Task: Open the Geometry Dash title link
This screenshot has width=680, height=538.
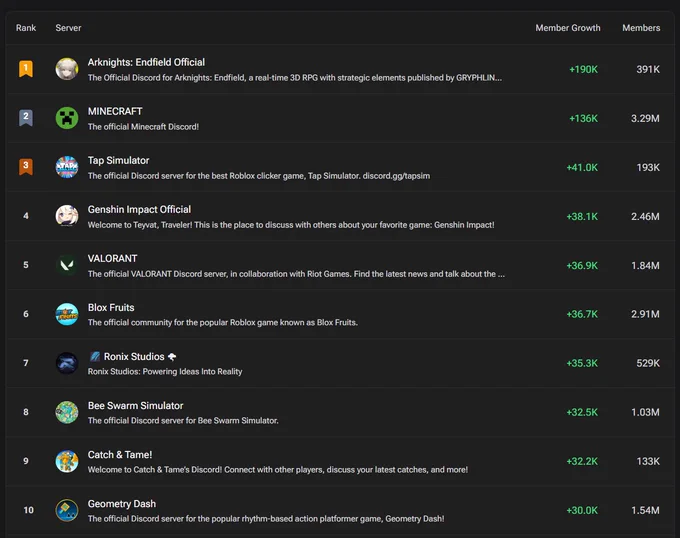Action: click(121, 504)
